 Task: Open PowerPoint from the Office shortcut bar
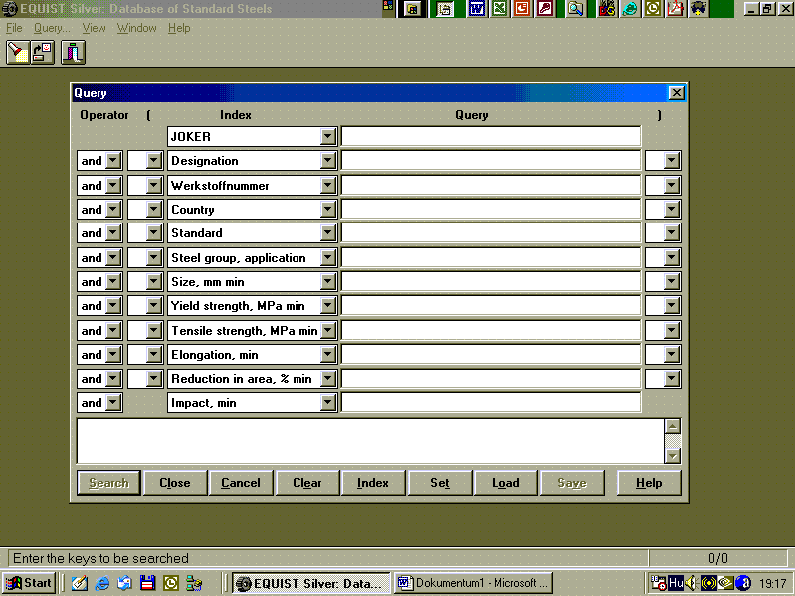pyautogui.click(x=522, y=9)
